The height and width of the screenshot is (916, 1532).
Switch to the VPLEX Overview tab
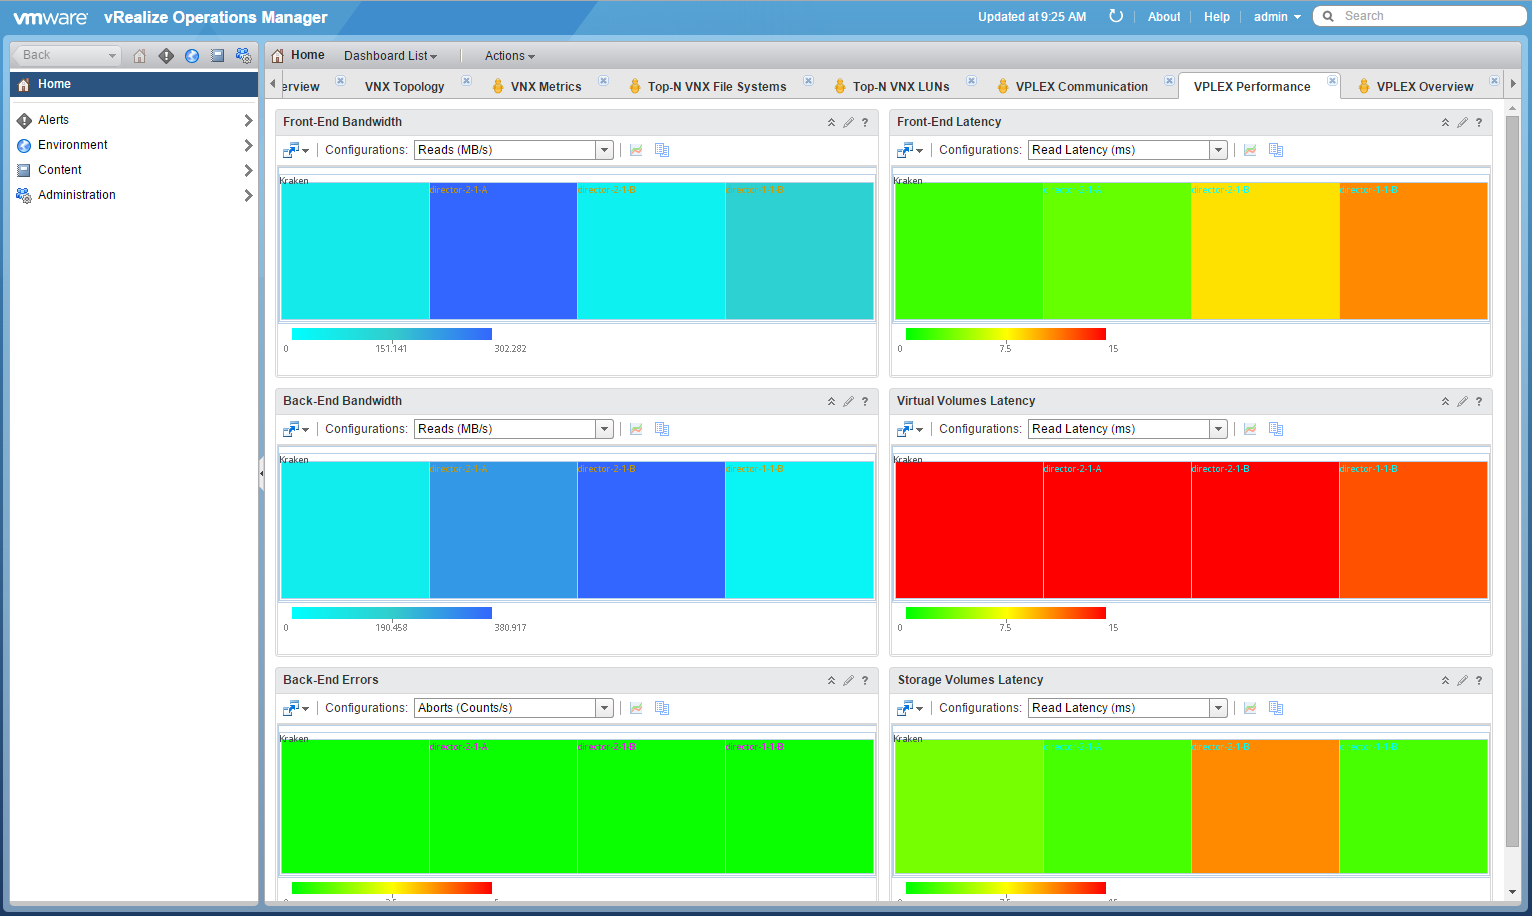[1424, 87]
